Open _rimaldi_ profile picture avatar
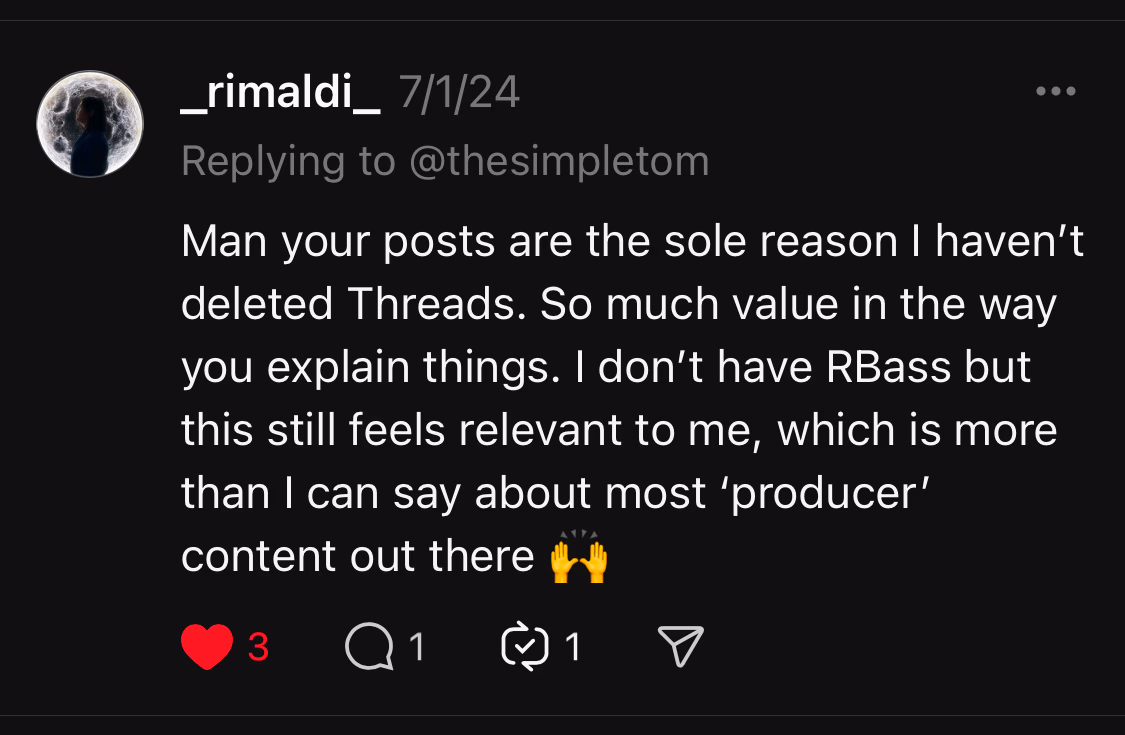1125x735 pixels. point(90,124)
